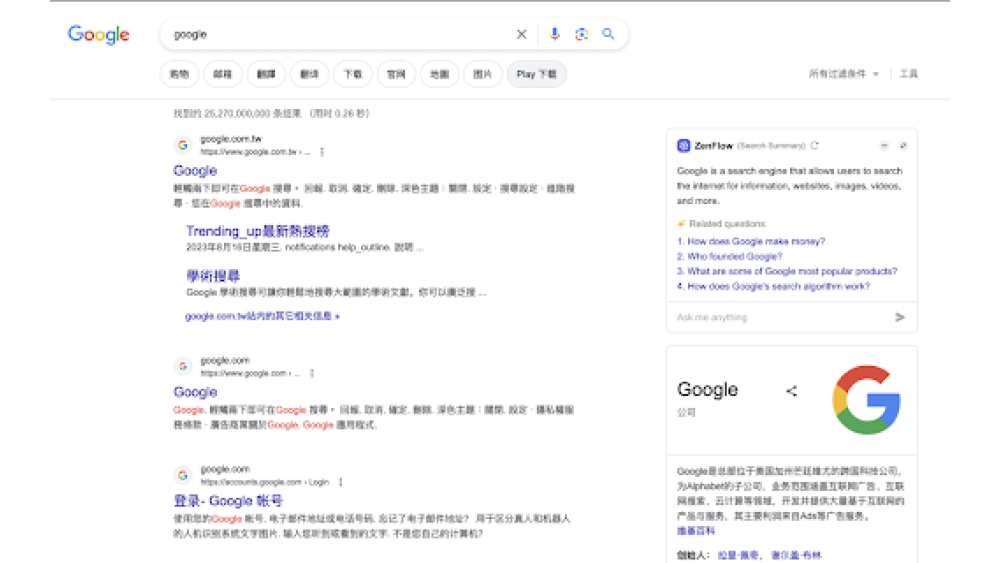Select the 图片 suggestion chip
Image resolution: width=1000 pixels, height=563 pixels.
point(483,74)
